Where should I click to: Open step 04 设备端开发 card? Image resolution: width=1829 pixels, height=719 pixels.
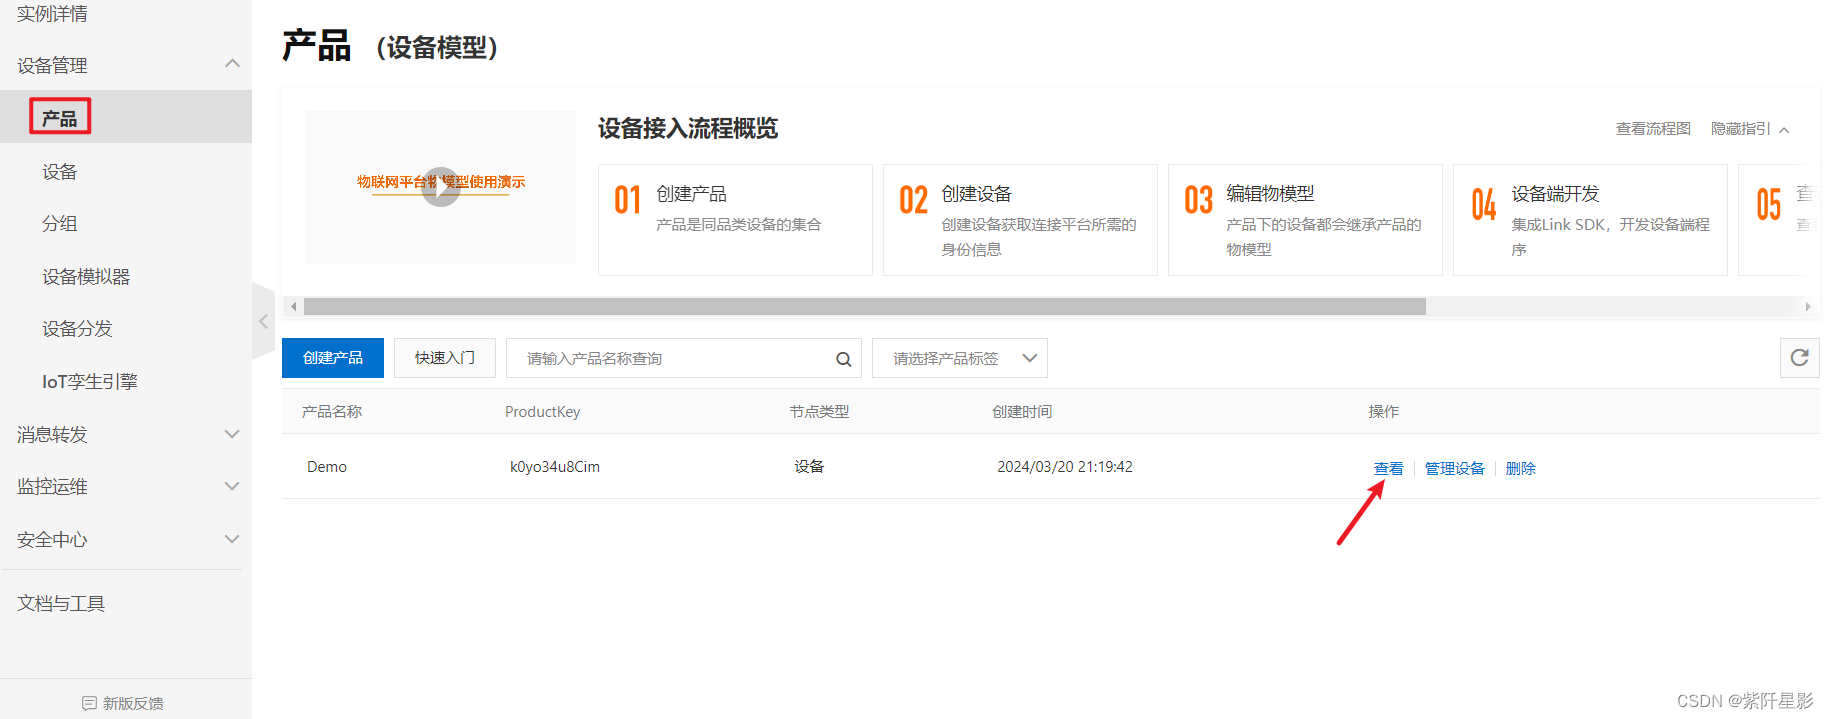point(1590,220)
